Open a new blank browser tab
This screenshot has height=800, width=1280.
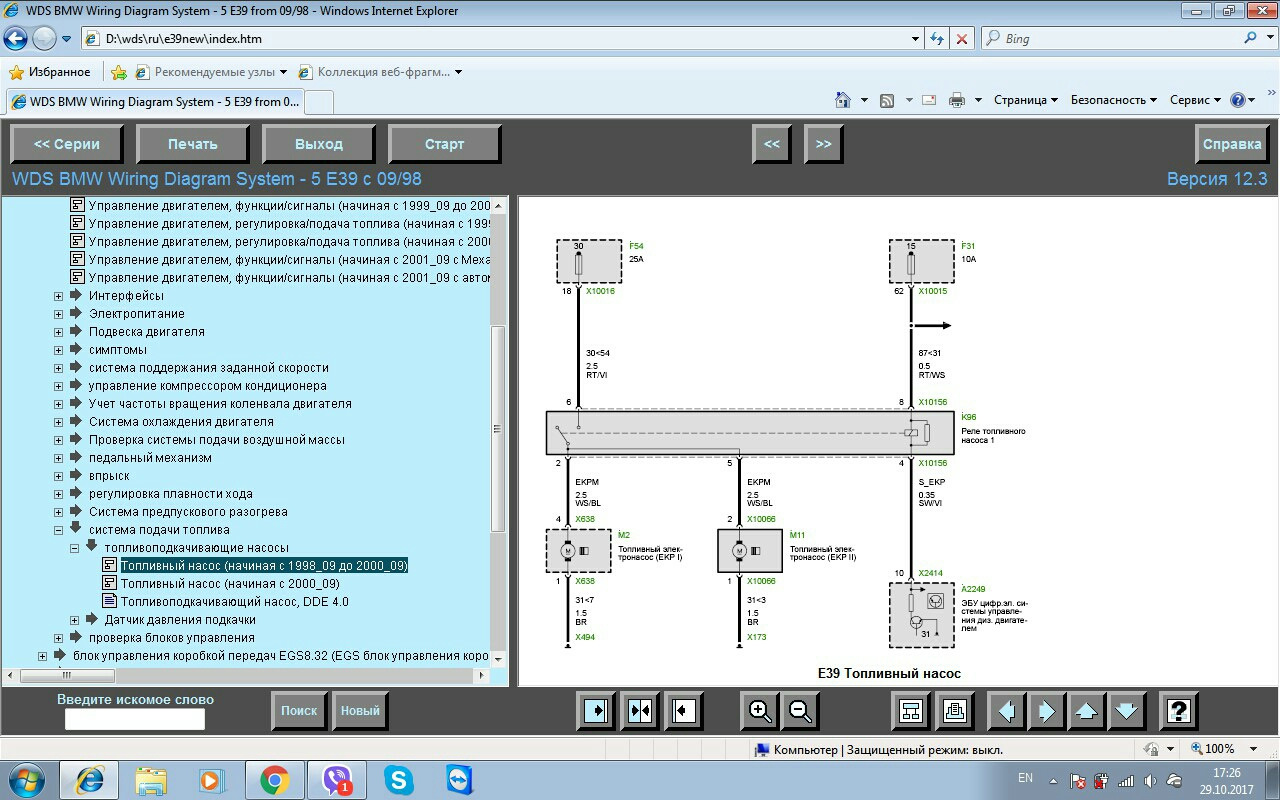tap(319, 102)
